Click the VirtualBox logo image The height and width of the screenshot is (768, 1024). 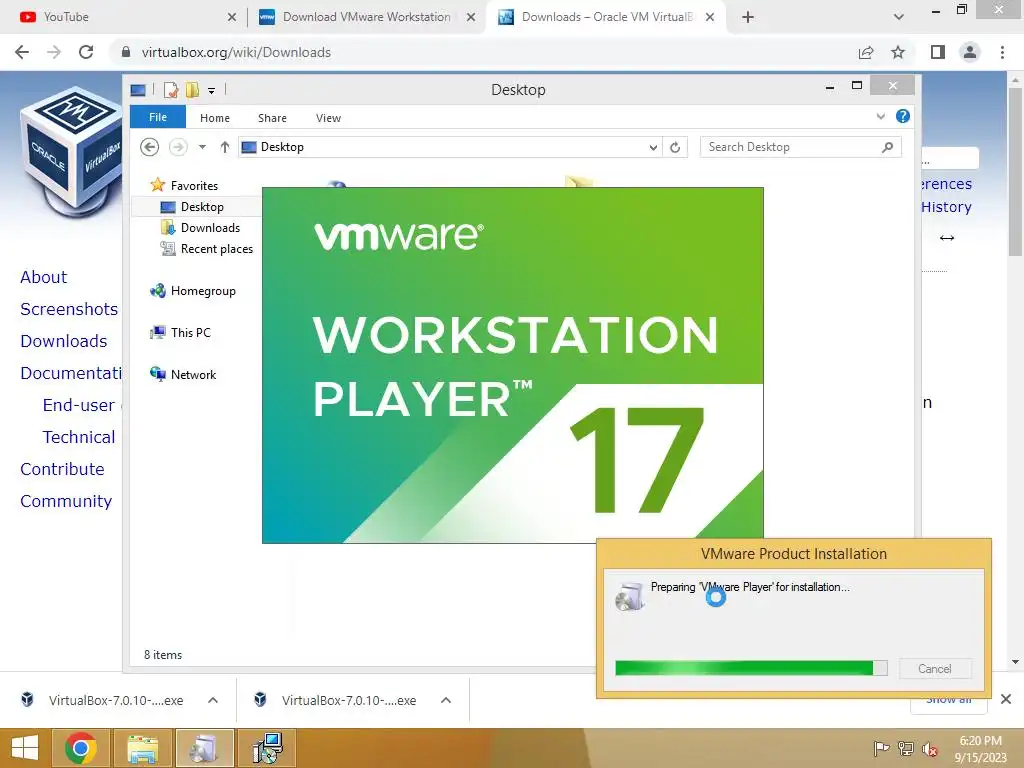pyautogui.click(x=71, y=153)
